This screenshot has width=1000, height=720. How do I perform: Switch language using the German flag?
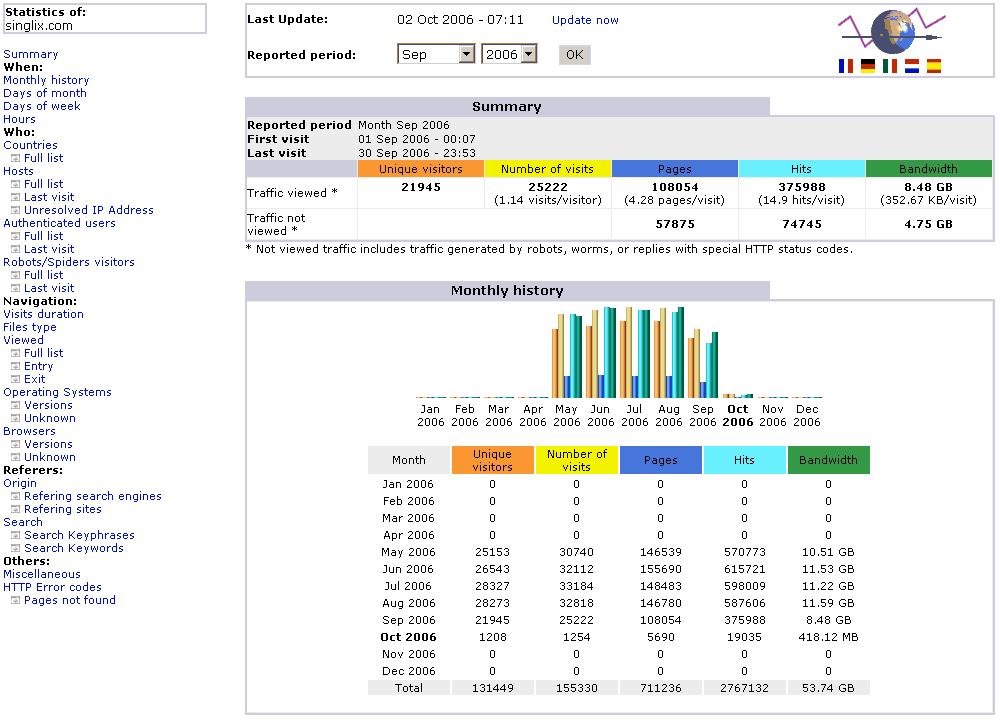point(868,67)
